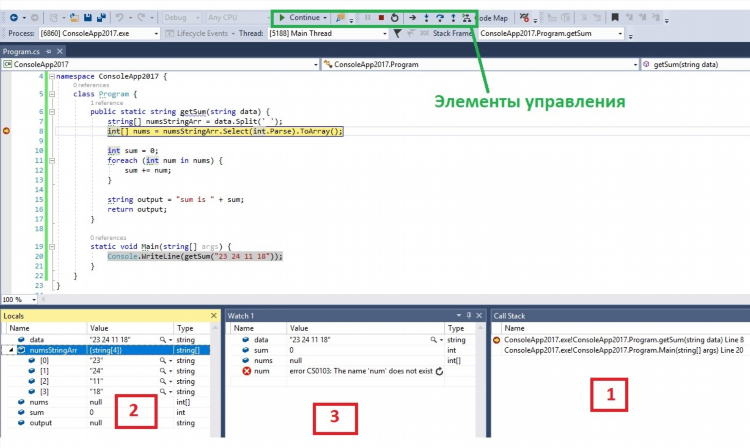750x448 pixels.
Task: Open the Lifecycle Events dropdown
Action: [200, 33]
